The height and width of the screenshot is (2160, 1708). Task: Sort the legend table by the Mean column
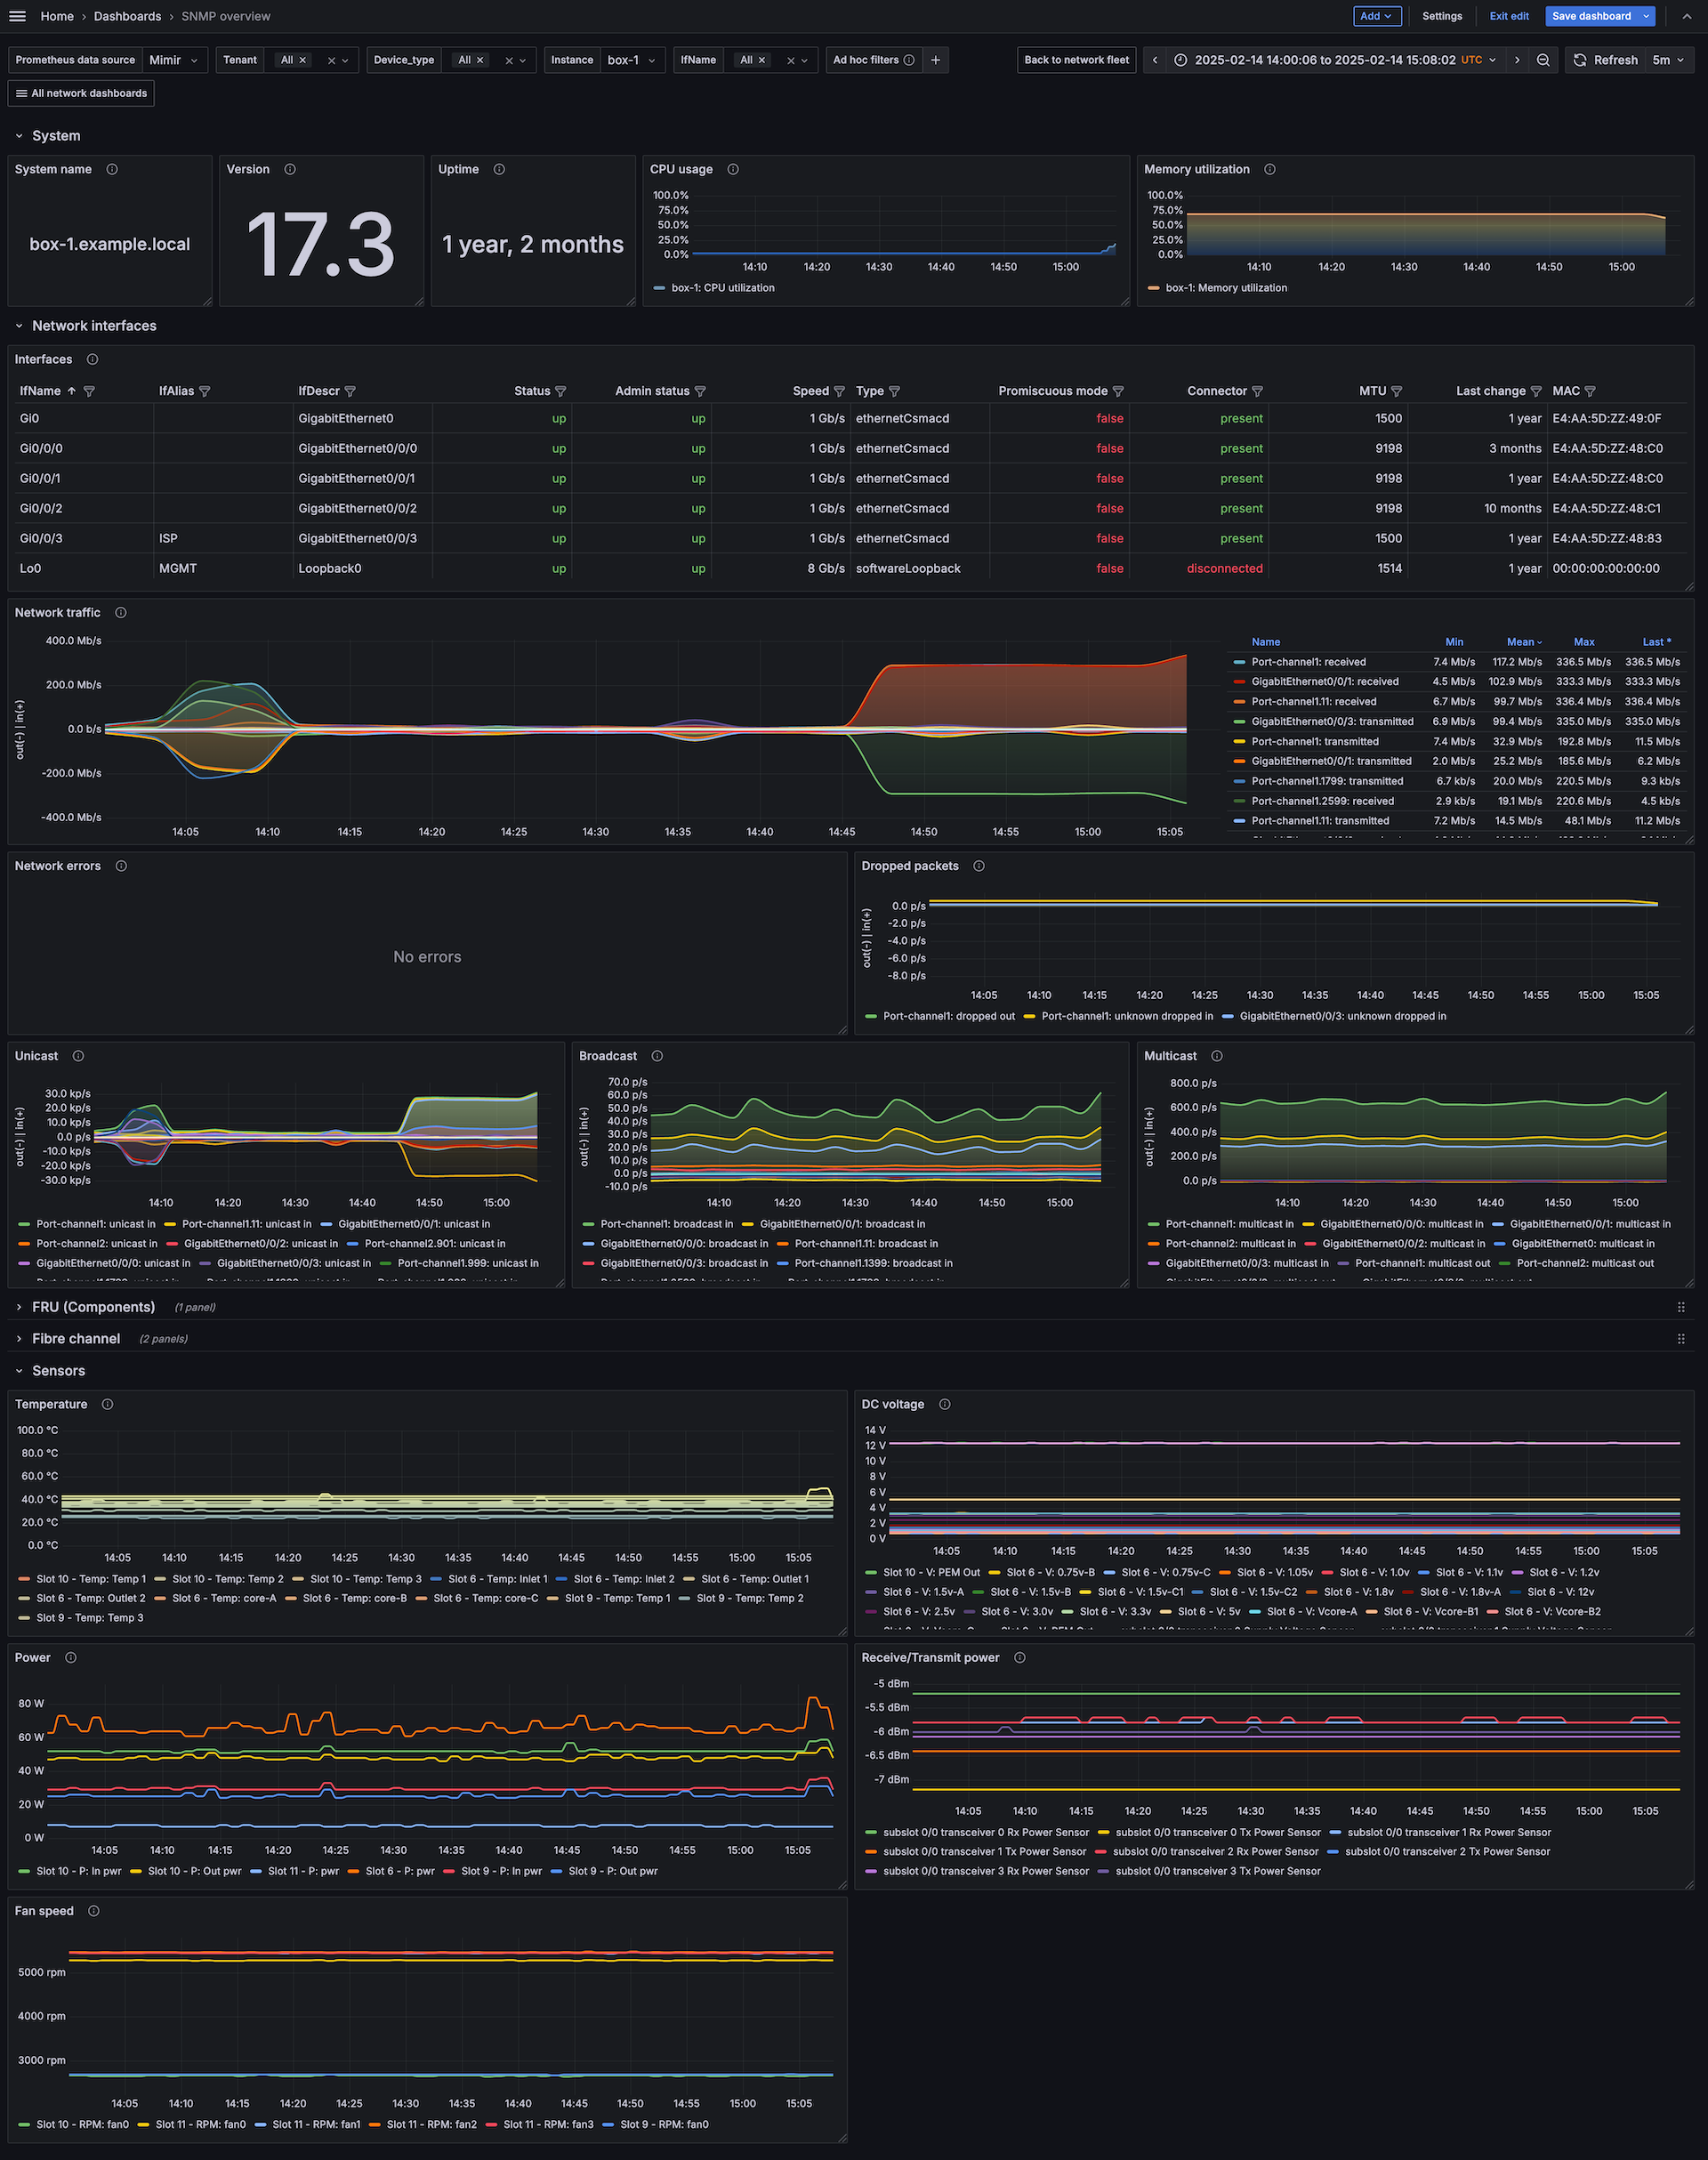click(x=1520, y=641)
